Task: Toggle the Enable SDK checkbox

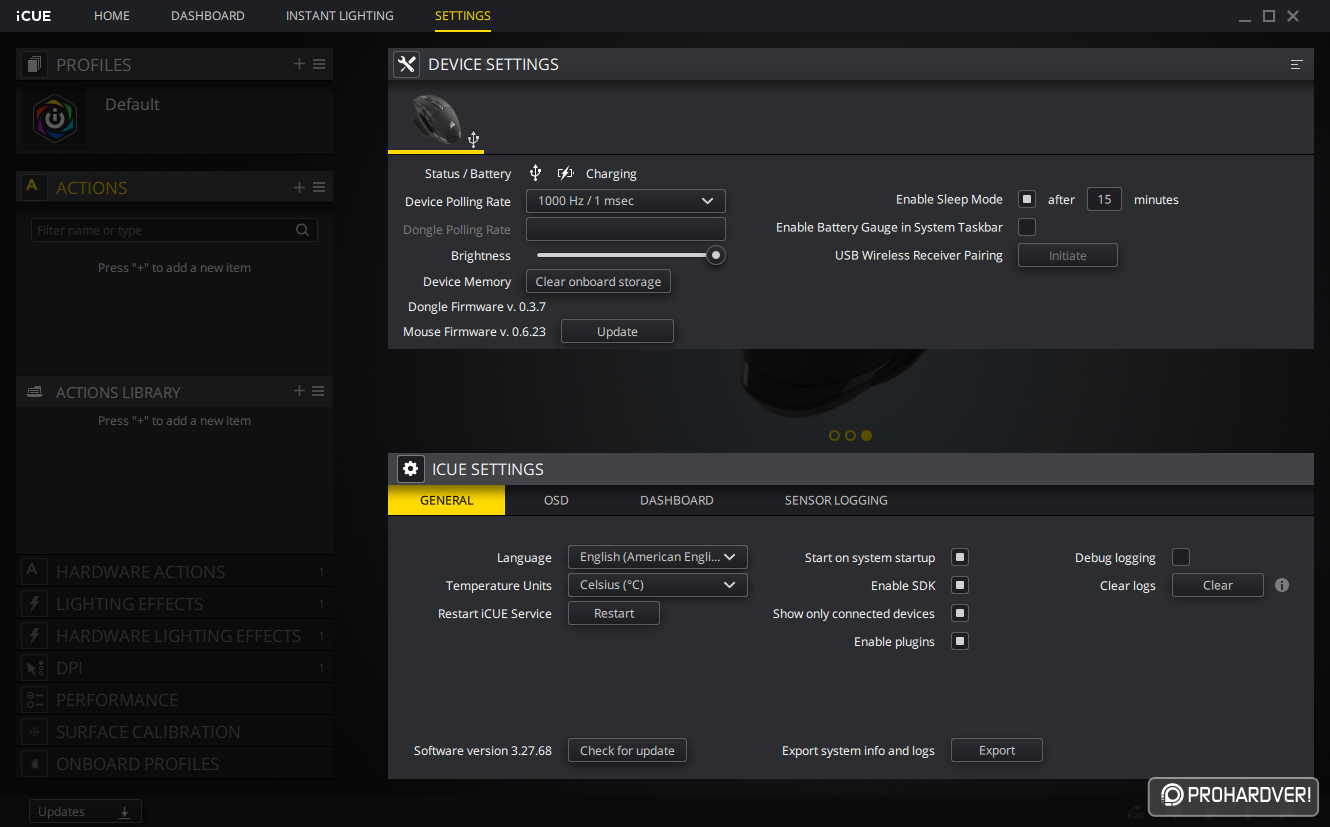Action: click(960, 585)
